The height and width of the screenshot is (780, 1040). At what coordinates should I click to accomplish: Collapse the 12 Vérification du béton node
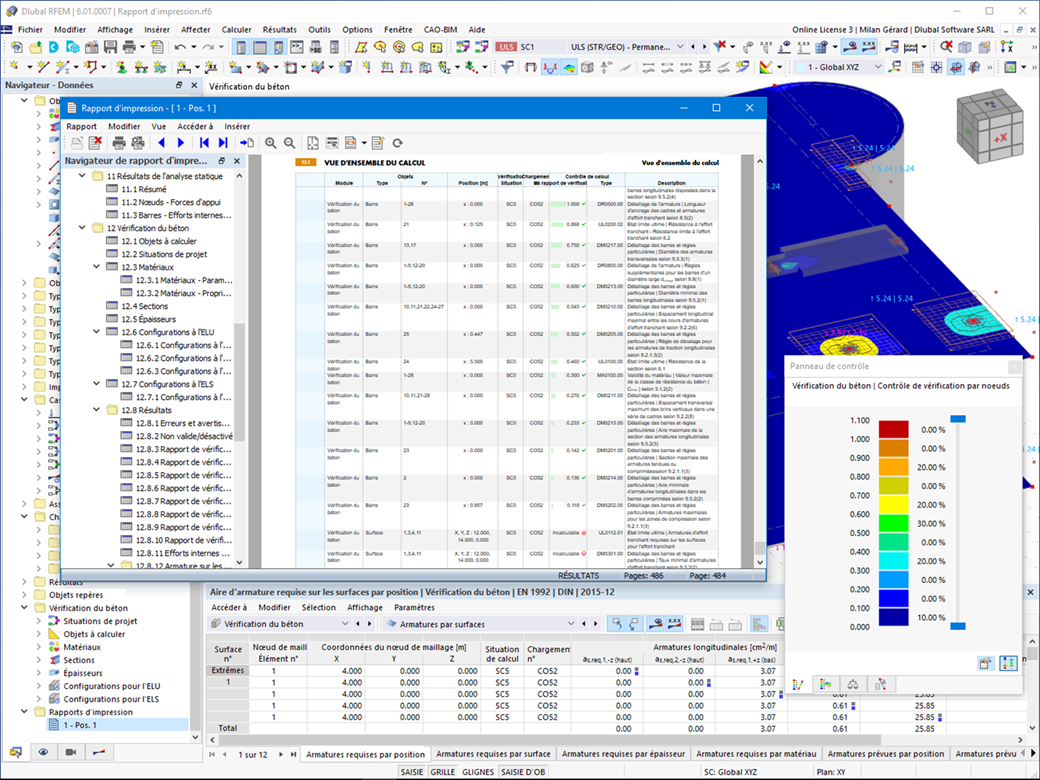coord(82,228)
